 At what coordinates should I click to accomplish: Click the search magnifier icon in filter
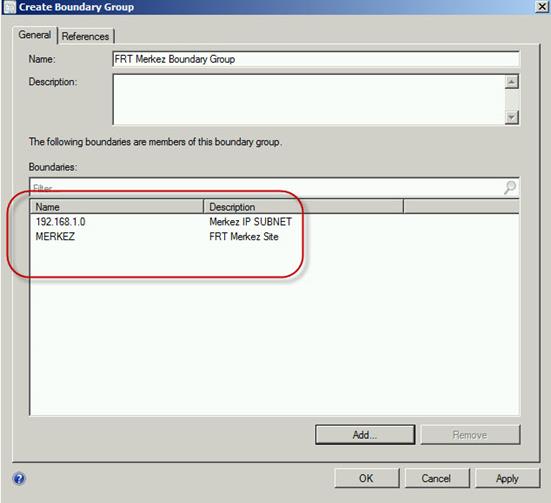pyautogui.click(x=510, y=187)
